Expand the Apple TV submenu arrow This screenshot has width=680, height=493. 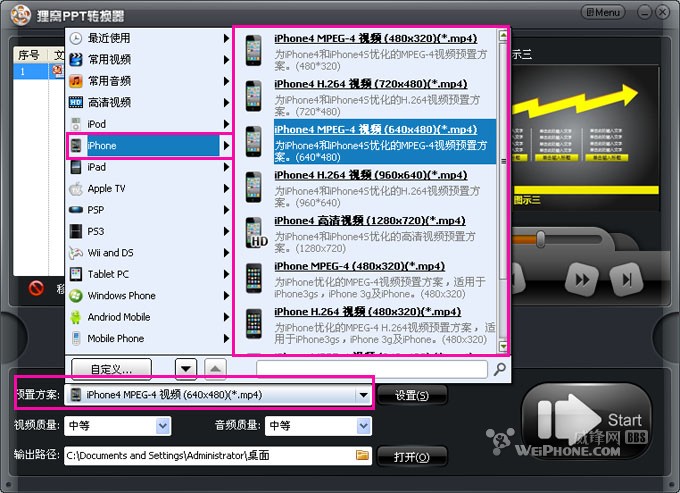click(x=226, y=189)
